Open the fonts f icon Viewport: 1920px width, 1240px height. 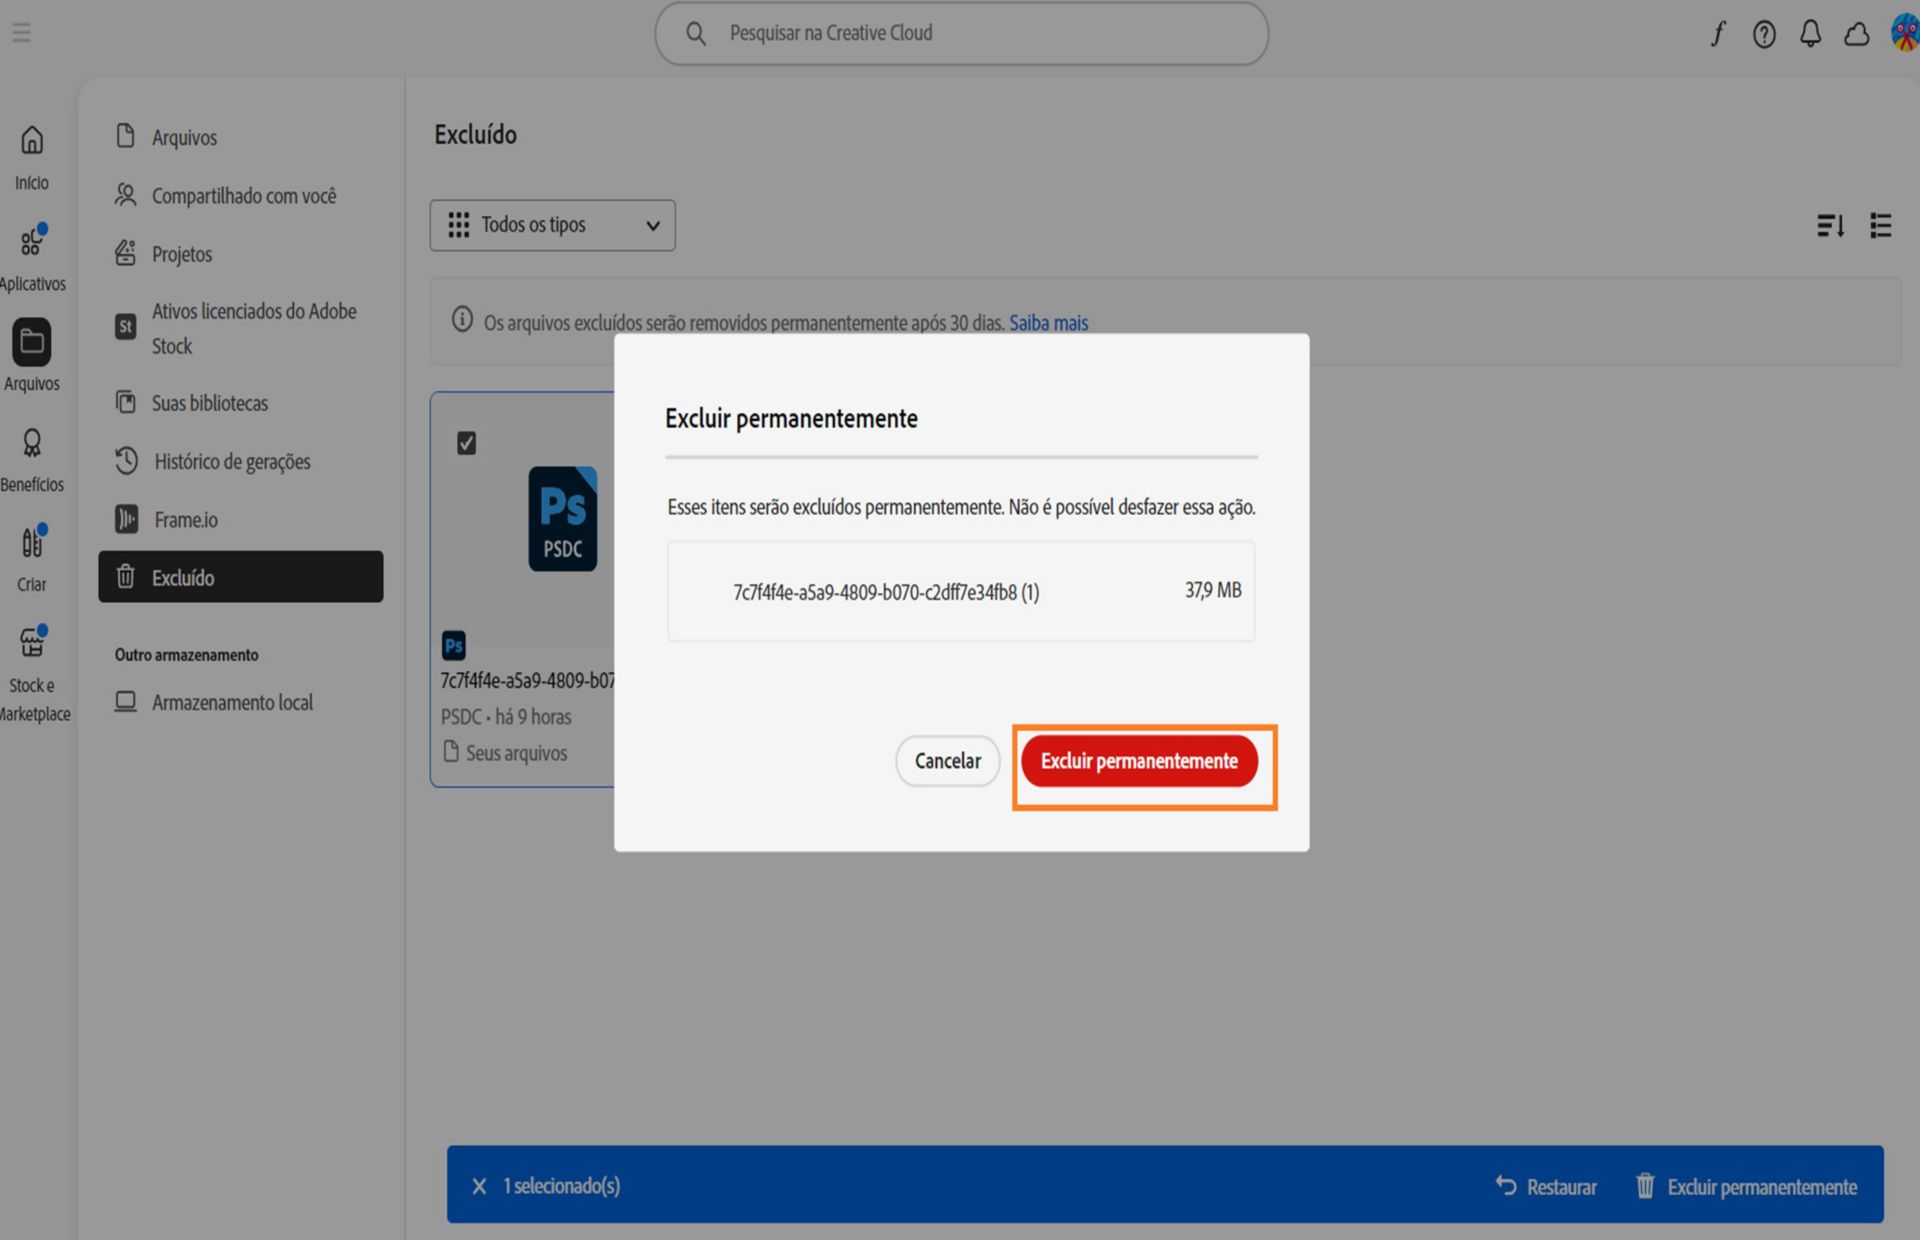[x=1717, y=34]
